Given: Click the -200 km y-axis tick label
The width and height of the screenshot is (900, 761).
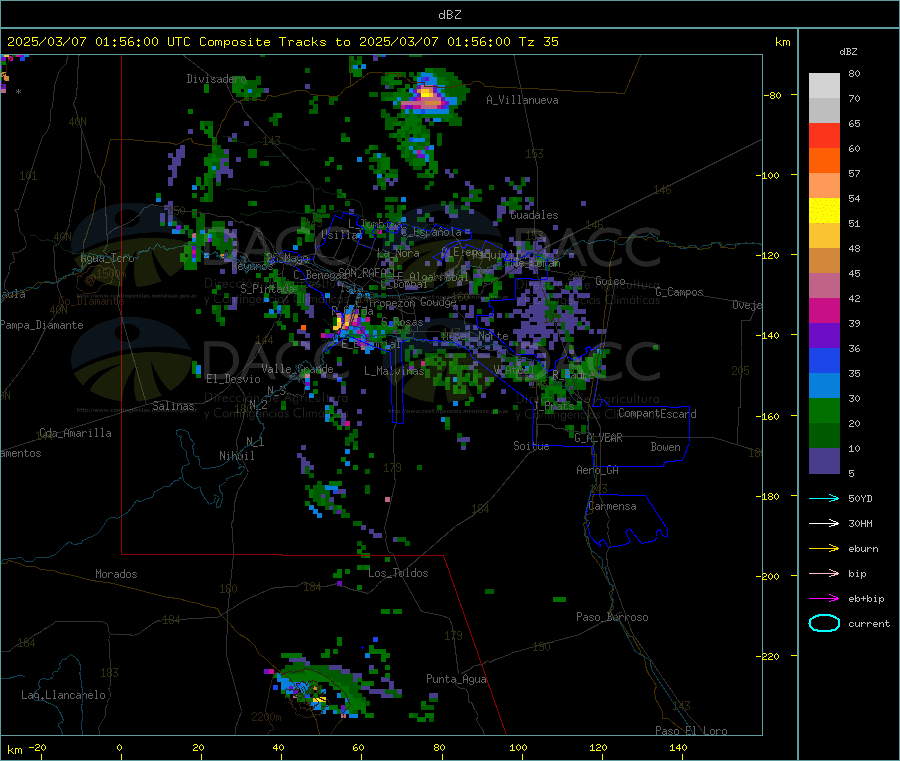Looking at the screenshot, I should pos(770,576).
